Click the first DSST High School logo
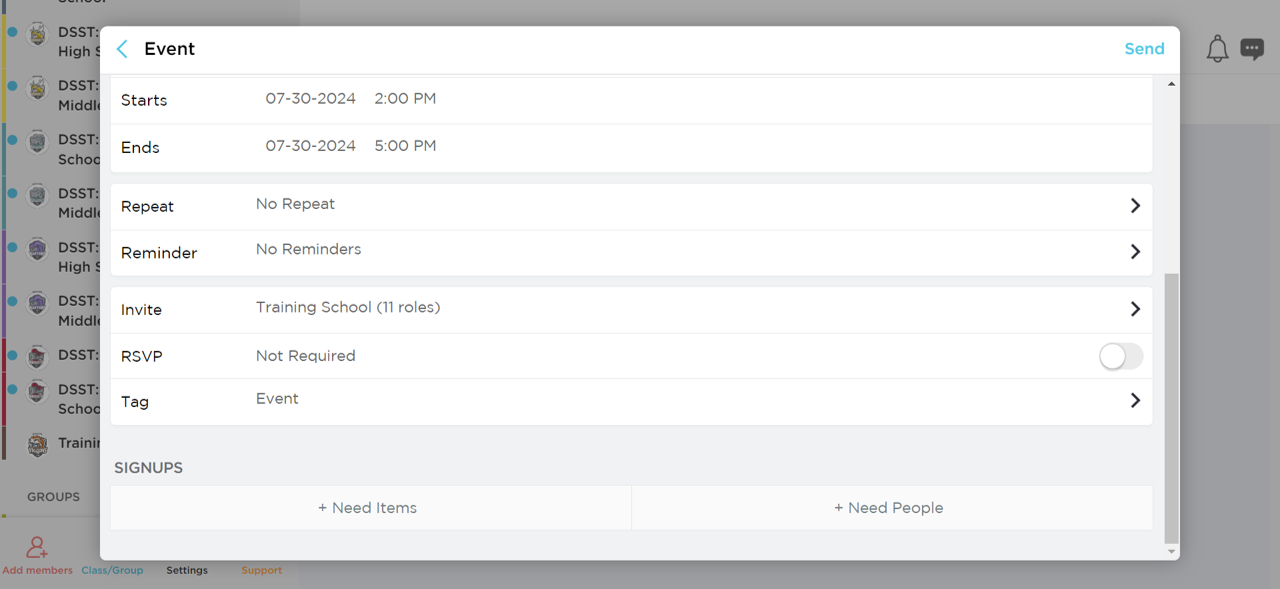Viewport: 1280px width, 589px height. click(x=37, y=34)
